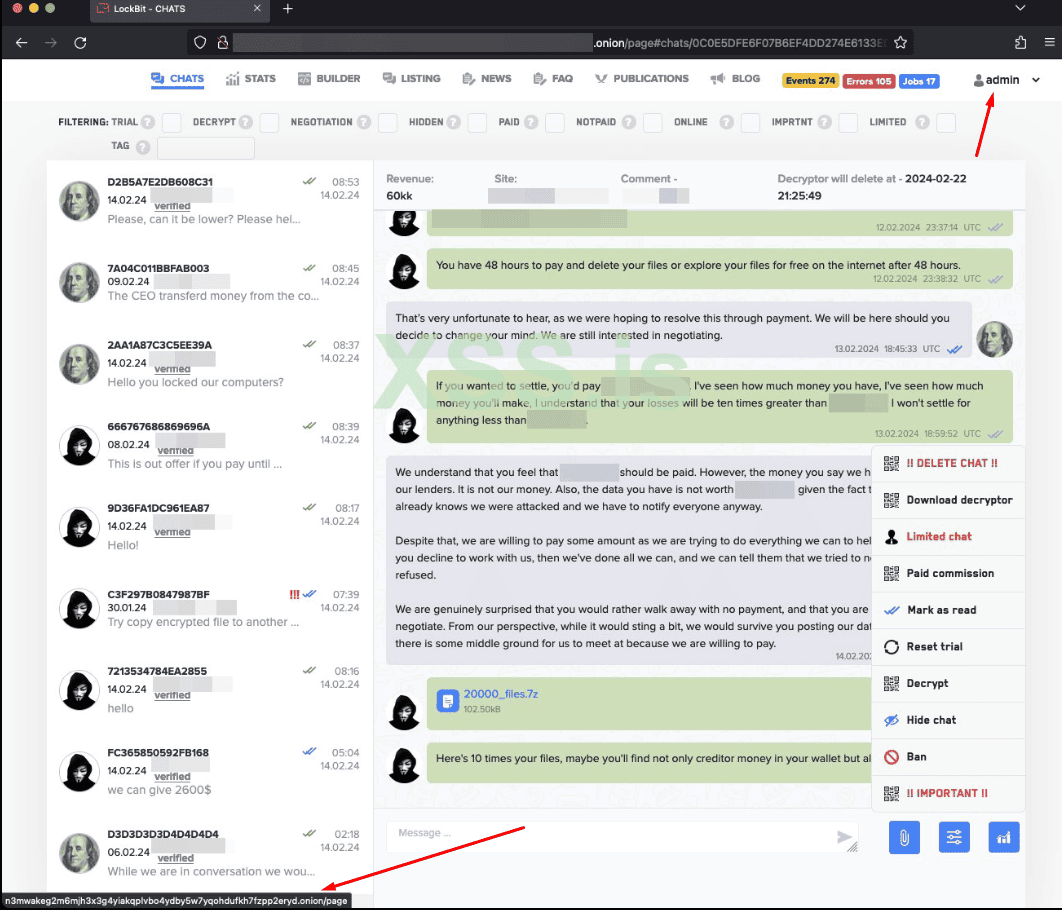The height and width of the screenshot is (910, 1062).
Task: Open chat 9D36FA1DC961EA87
Action: [210, 526]
